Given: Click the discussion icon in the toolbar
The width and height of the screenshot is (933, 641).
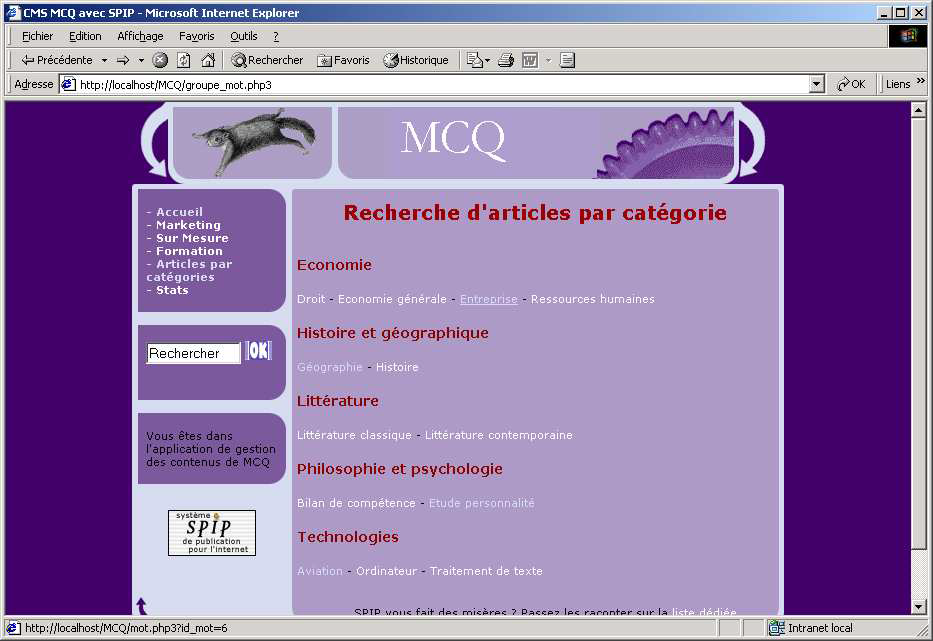Looking at the screenshot, I should coord(567,60).
